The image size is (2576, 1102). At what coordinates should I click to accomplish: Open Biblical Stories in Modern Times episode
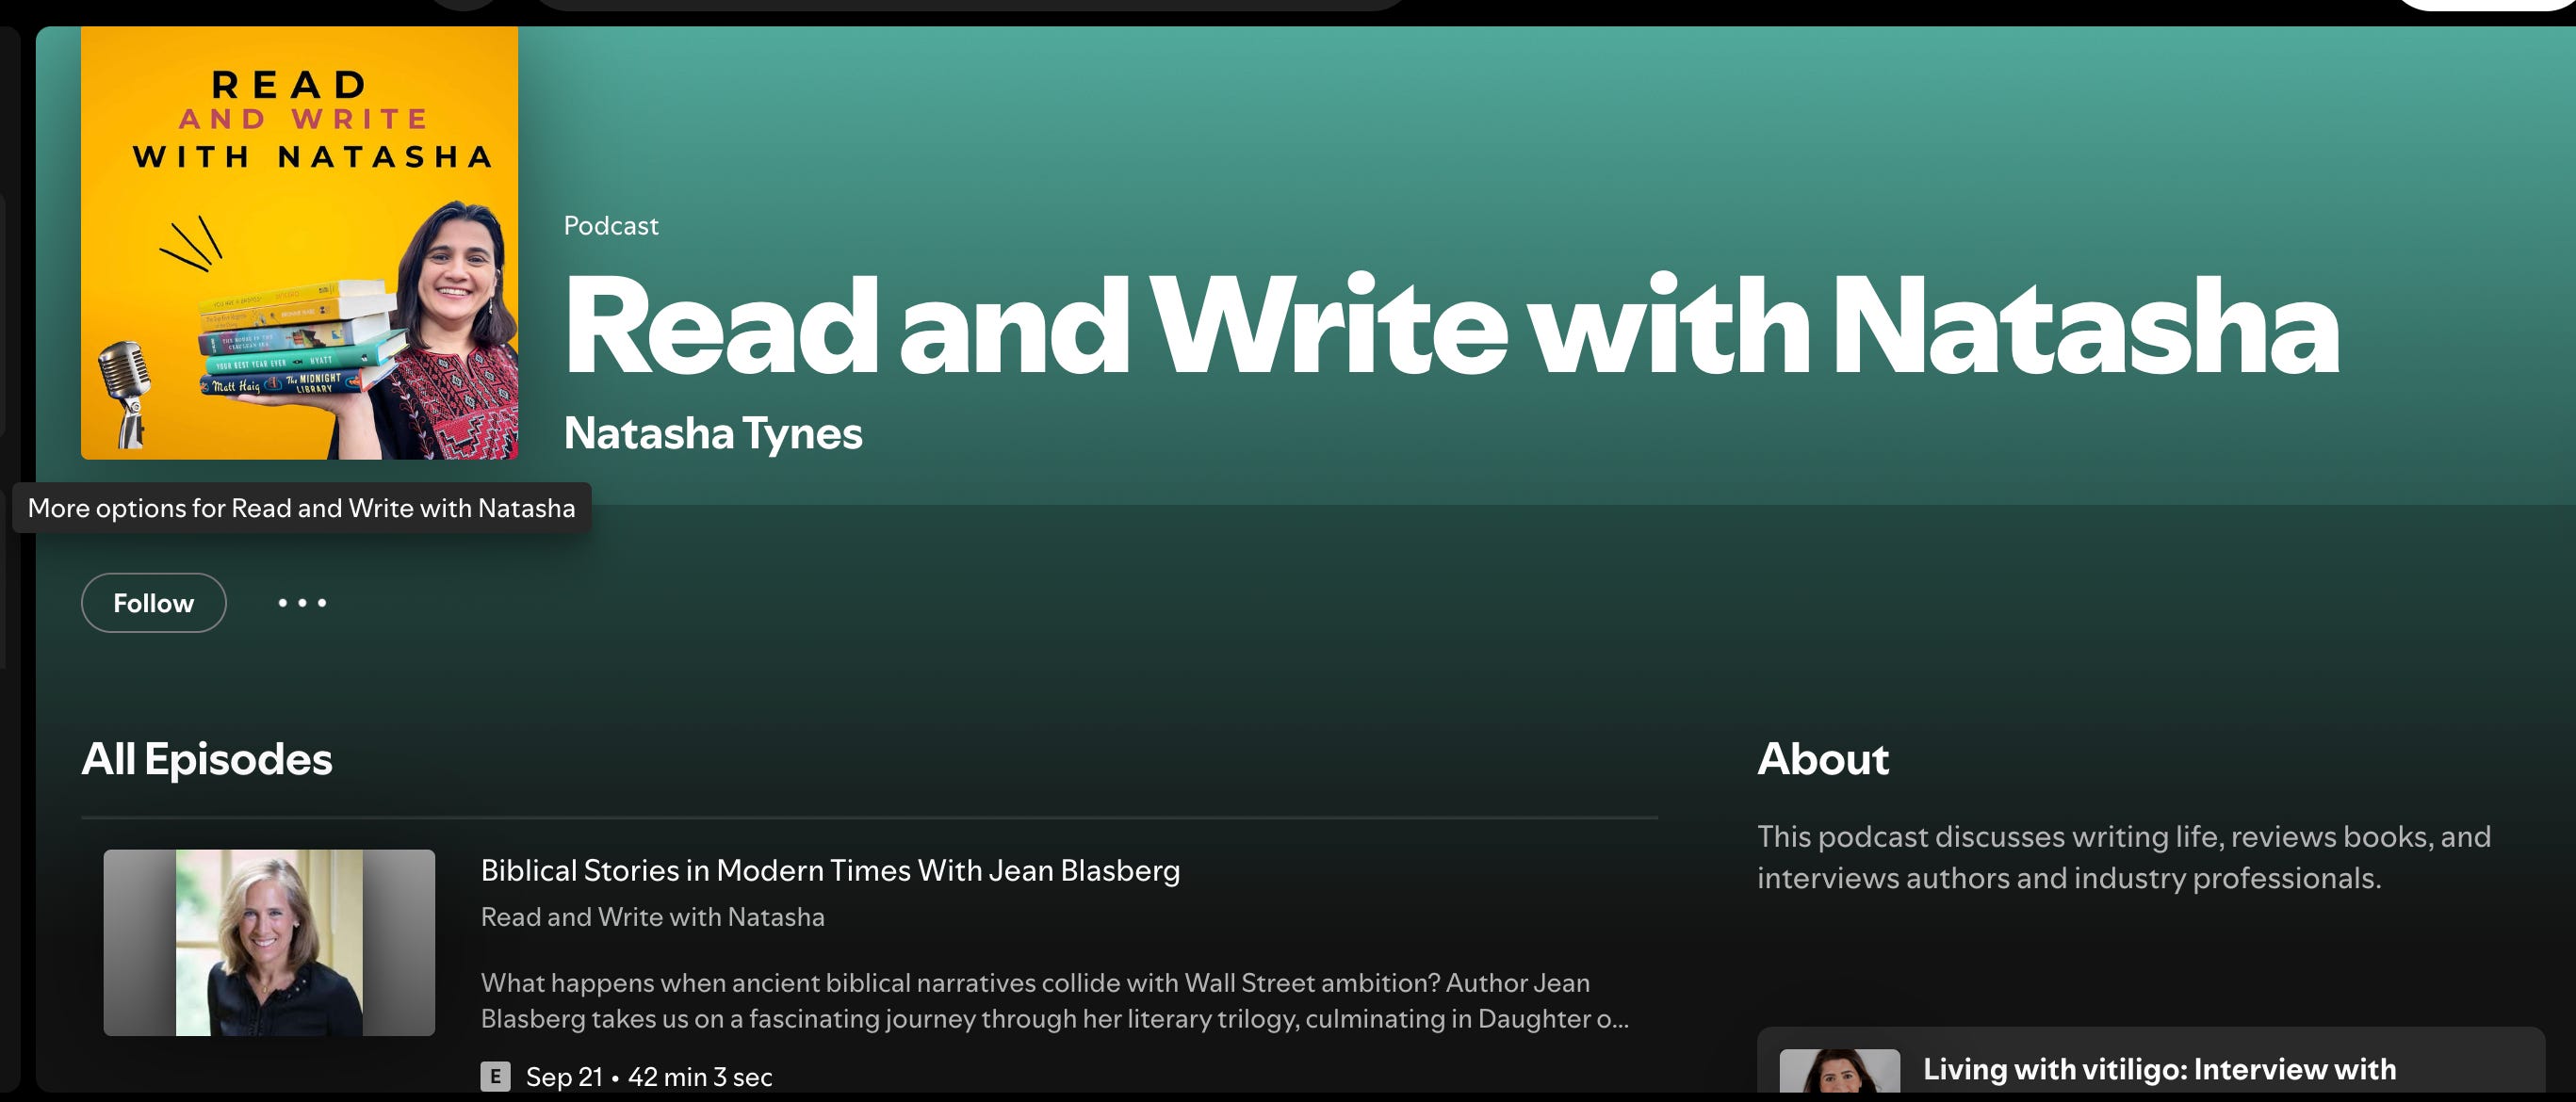829,870
